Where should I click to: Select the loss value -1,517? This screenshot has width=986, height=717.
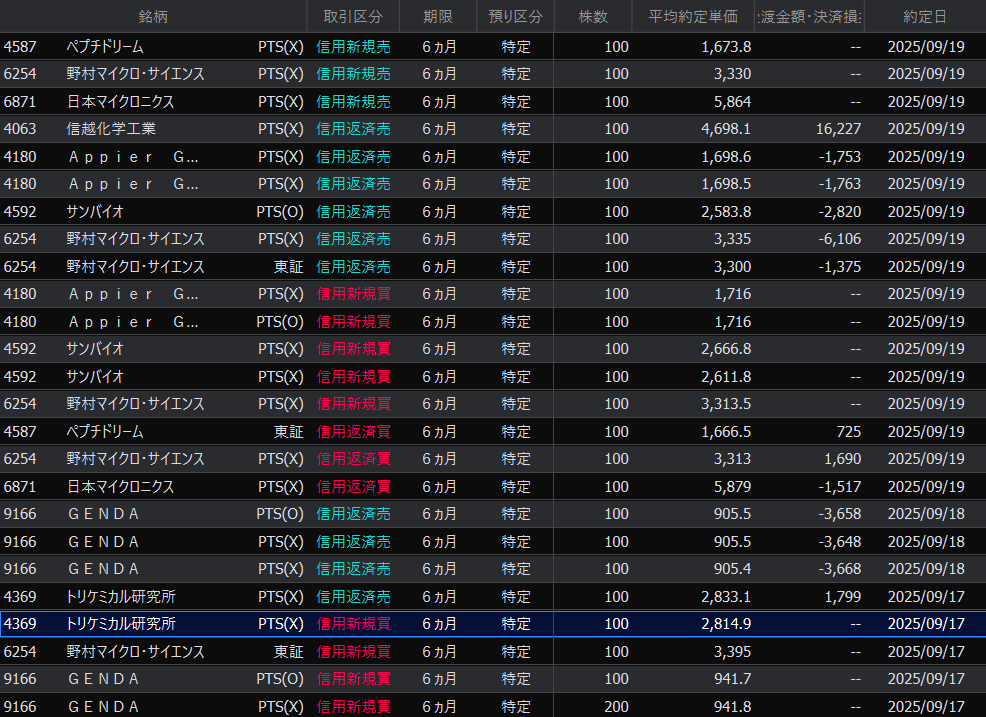(839, 486)
